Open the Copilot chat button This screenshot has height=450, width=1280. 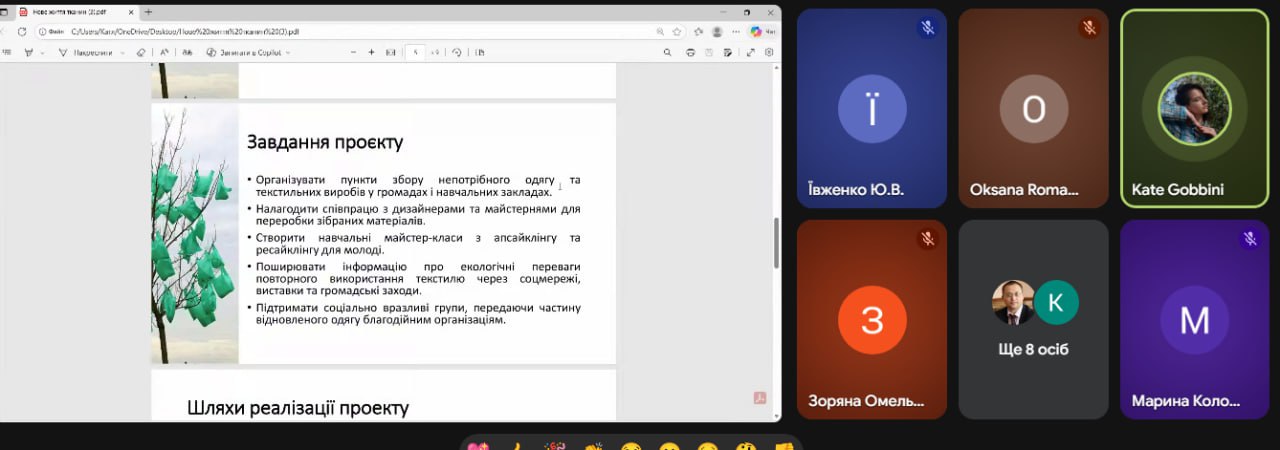(757, 31)
